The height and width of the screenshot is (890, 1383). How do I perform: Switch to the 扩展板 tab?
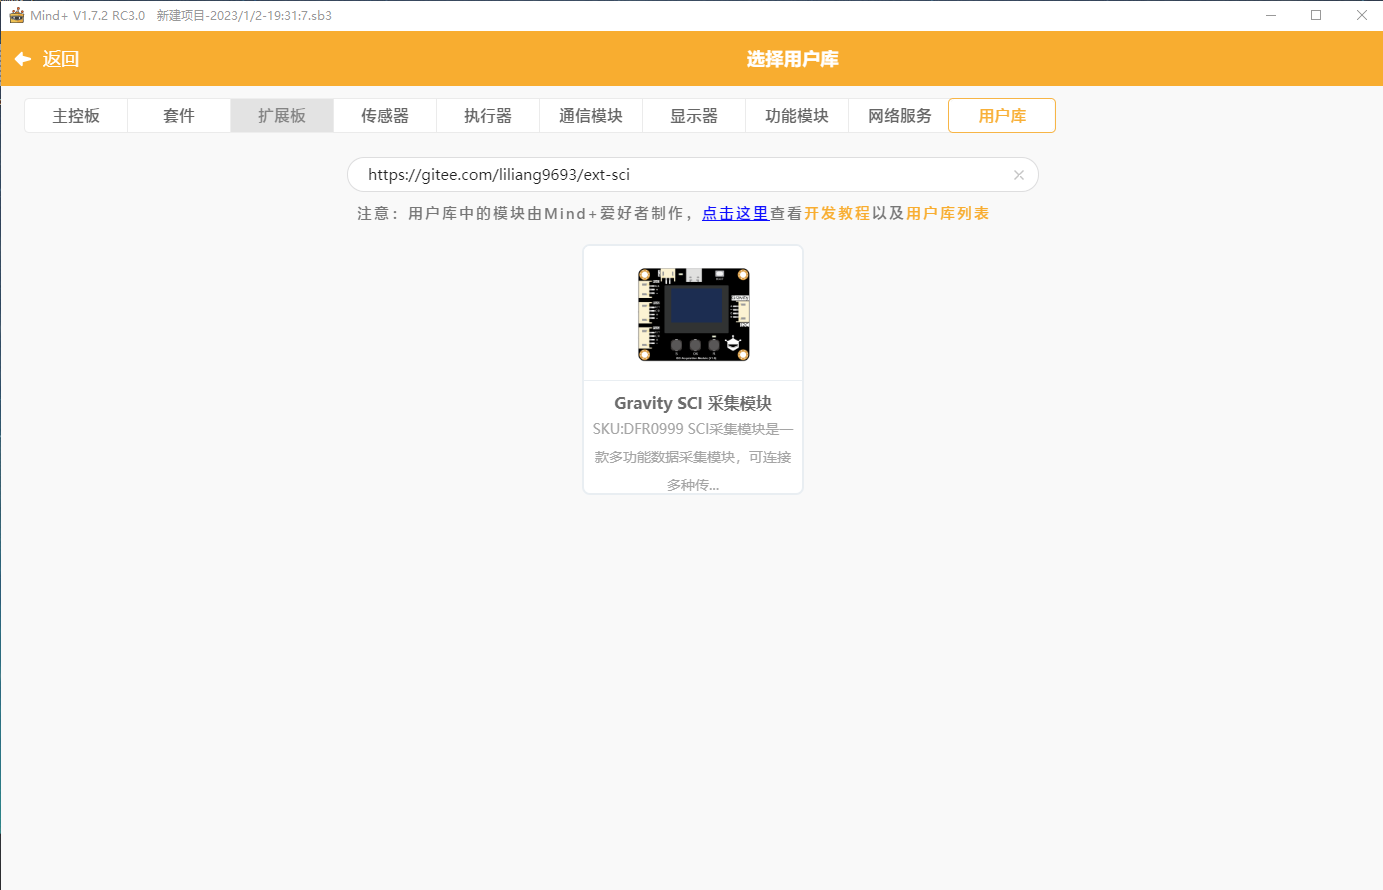tap(282, 116)
